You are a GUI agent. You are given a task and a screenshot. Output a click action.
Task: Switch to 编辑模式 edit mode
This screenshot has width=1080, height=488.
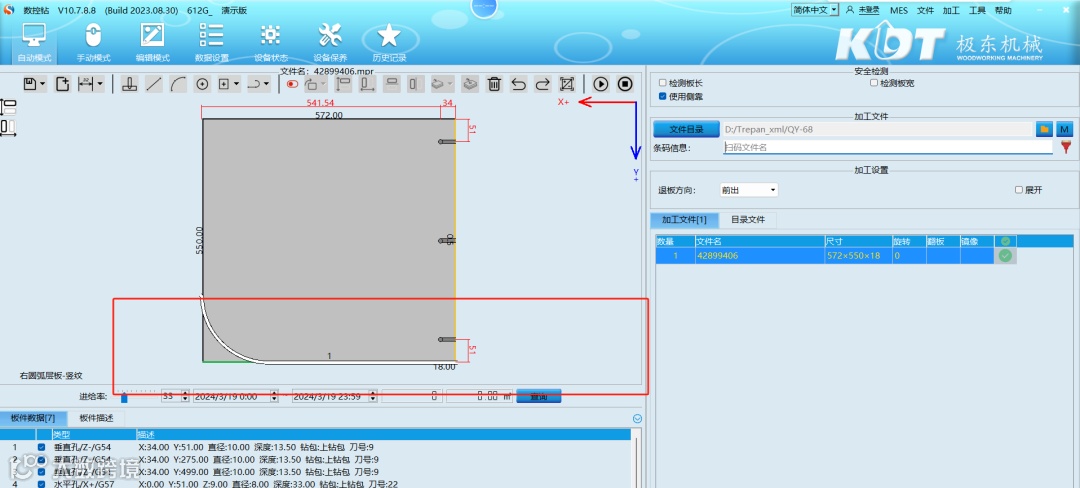tap(152, 41)
